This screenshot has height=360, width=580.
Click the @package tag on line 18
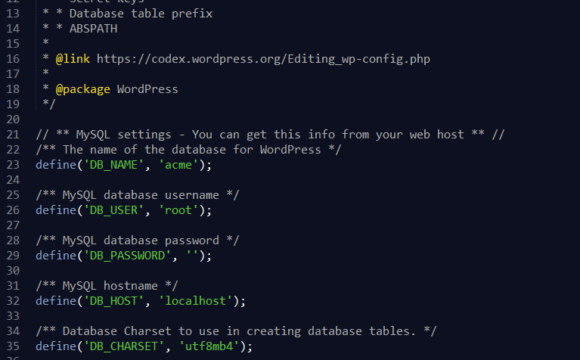(83, 89)
